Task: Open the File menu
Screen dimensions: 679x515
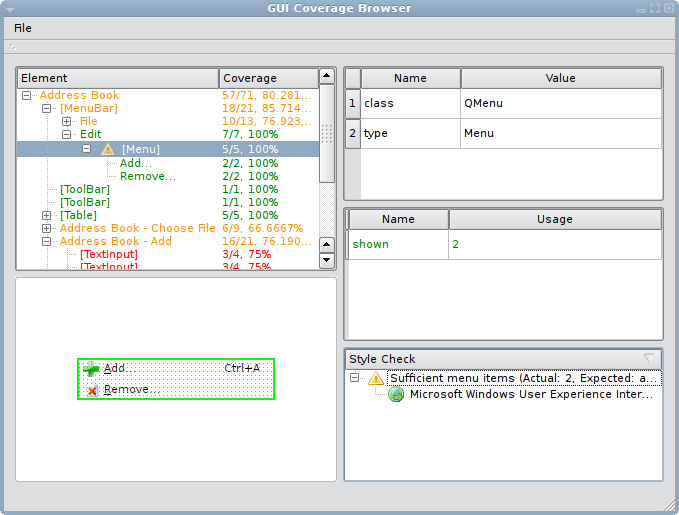Action: coord(22,28)
